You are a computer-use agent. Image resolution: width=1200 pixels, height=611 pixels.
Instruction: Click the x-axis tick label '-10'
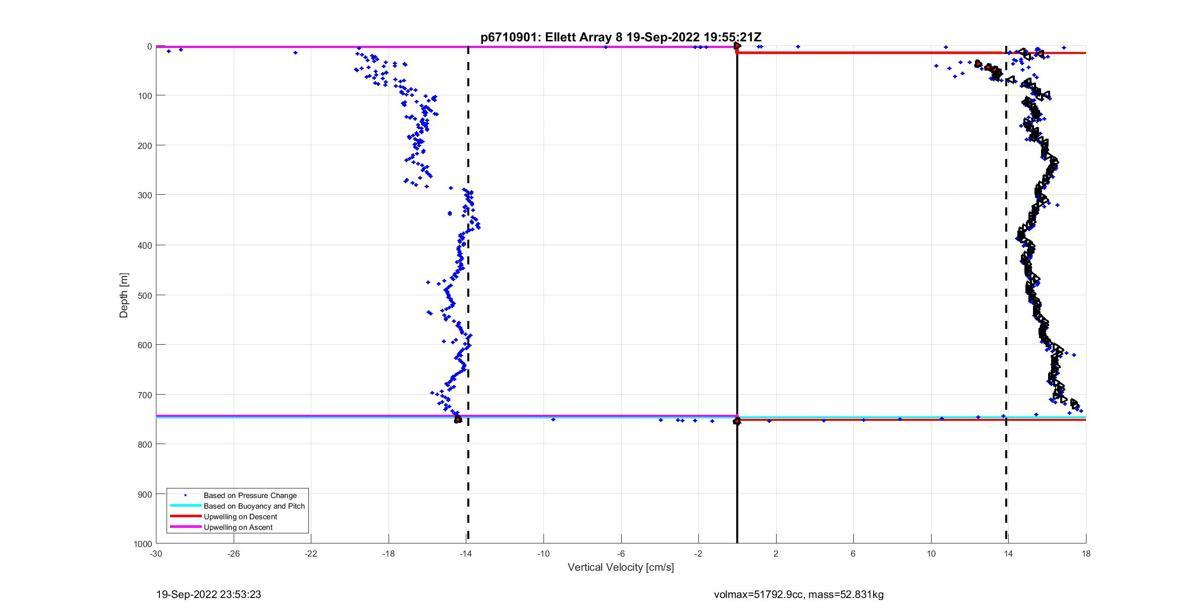(544, 553)
